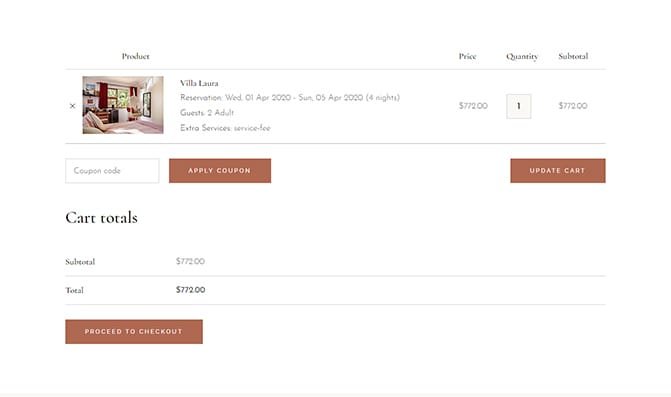Click the Subtotal label under Cart totals

coord(80,261)
